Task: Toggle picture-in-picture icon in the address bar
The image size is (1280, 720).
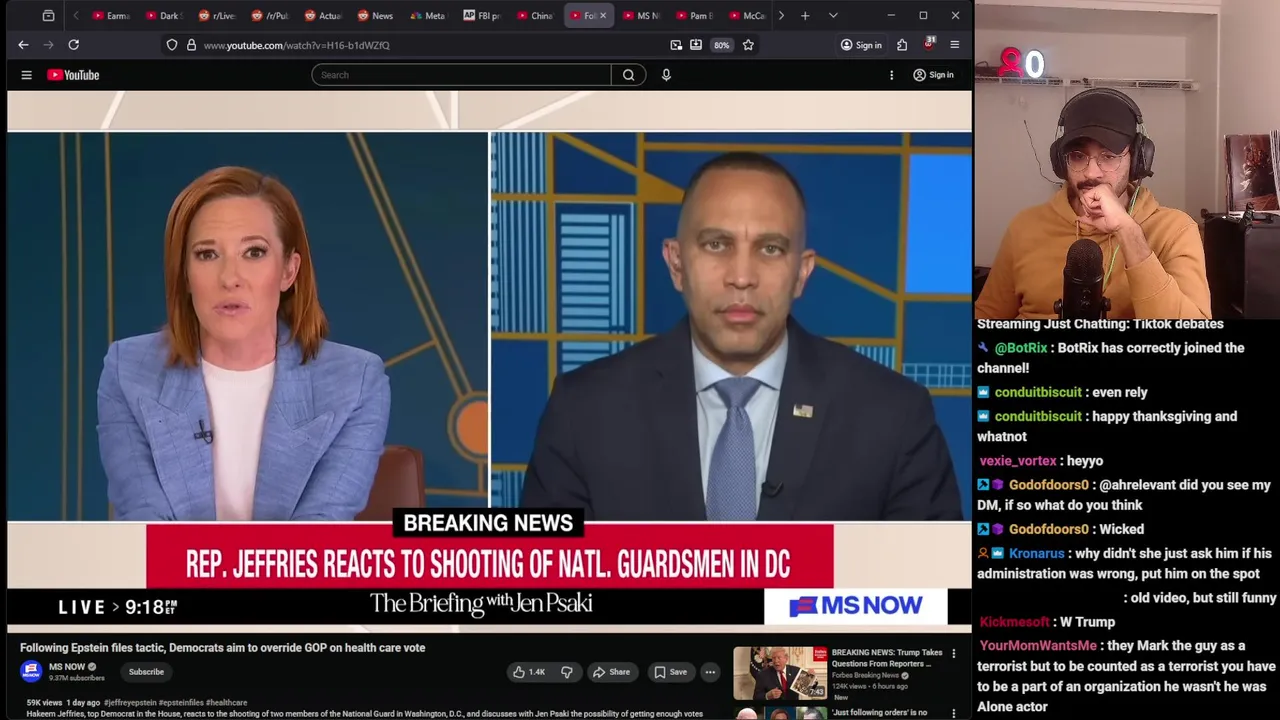Action: click(676, 45)
